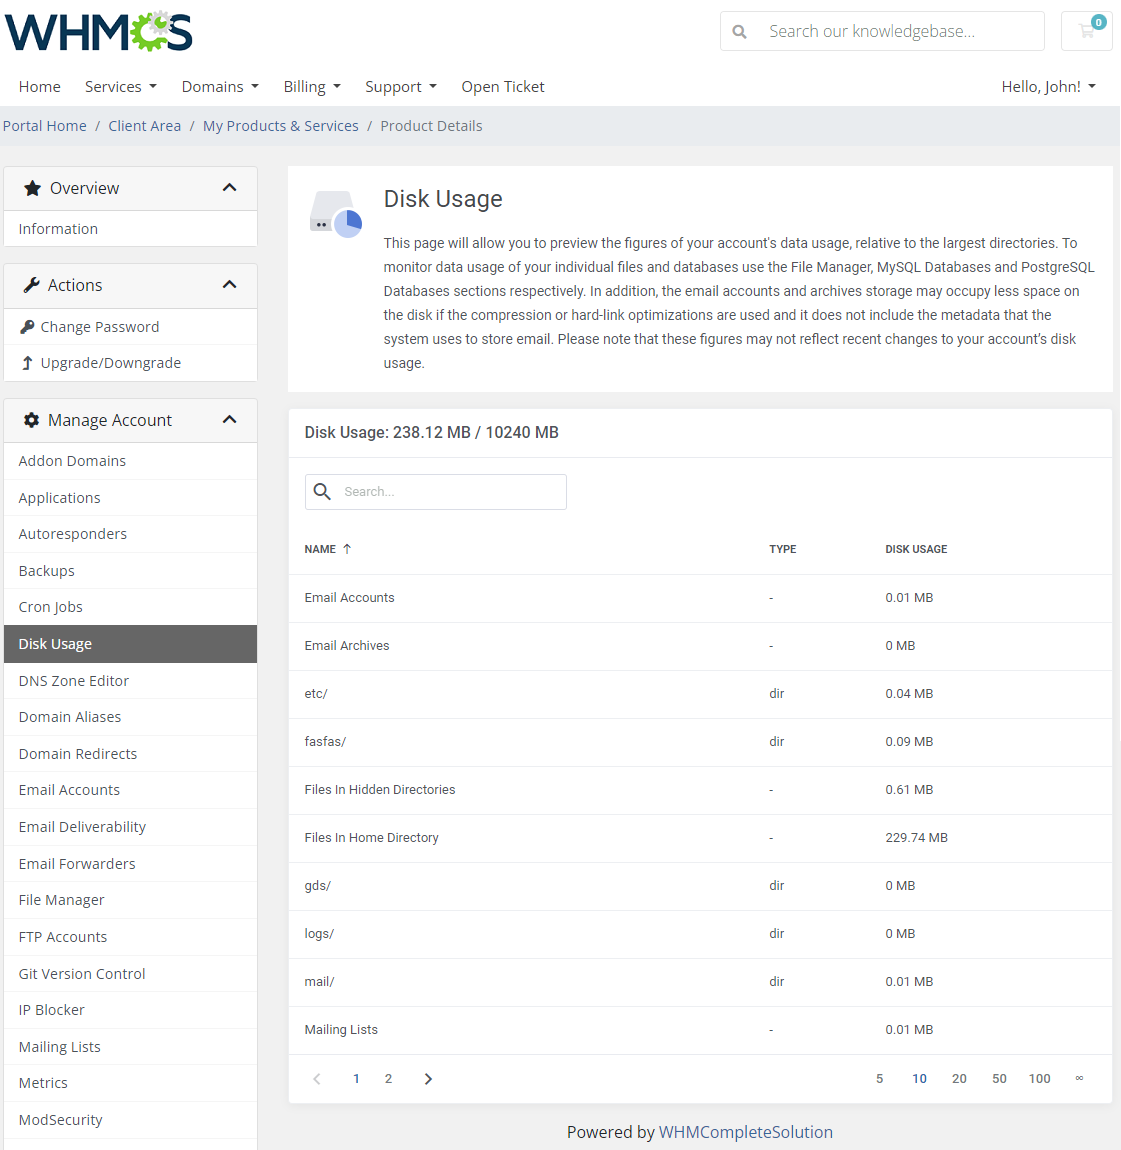Viewport: 1121px width, 1150px height.
Task: Sort by DISK USAGE column header
Action: 916,549
